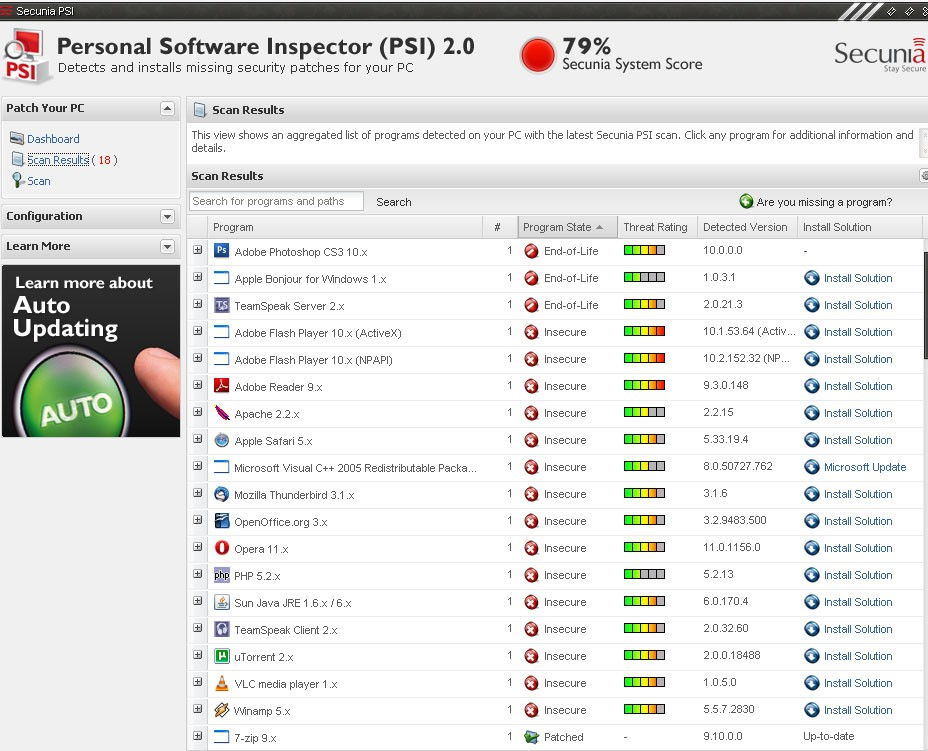Click the scan results vertical scrollbar
This screenshot has width=928, height=751.
(925, 305)
